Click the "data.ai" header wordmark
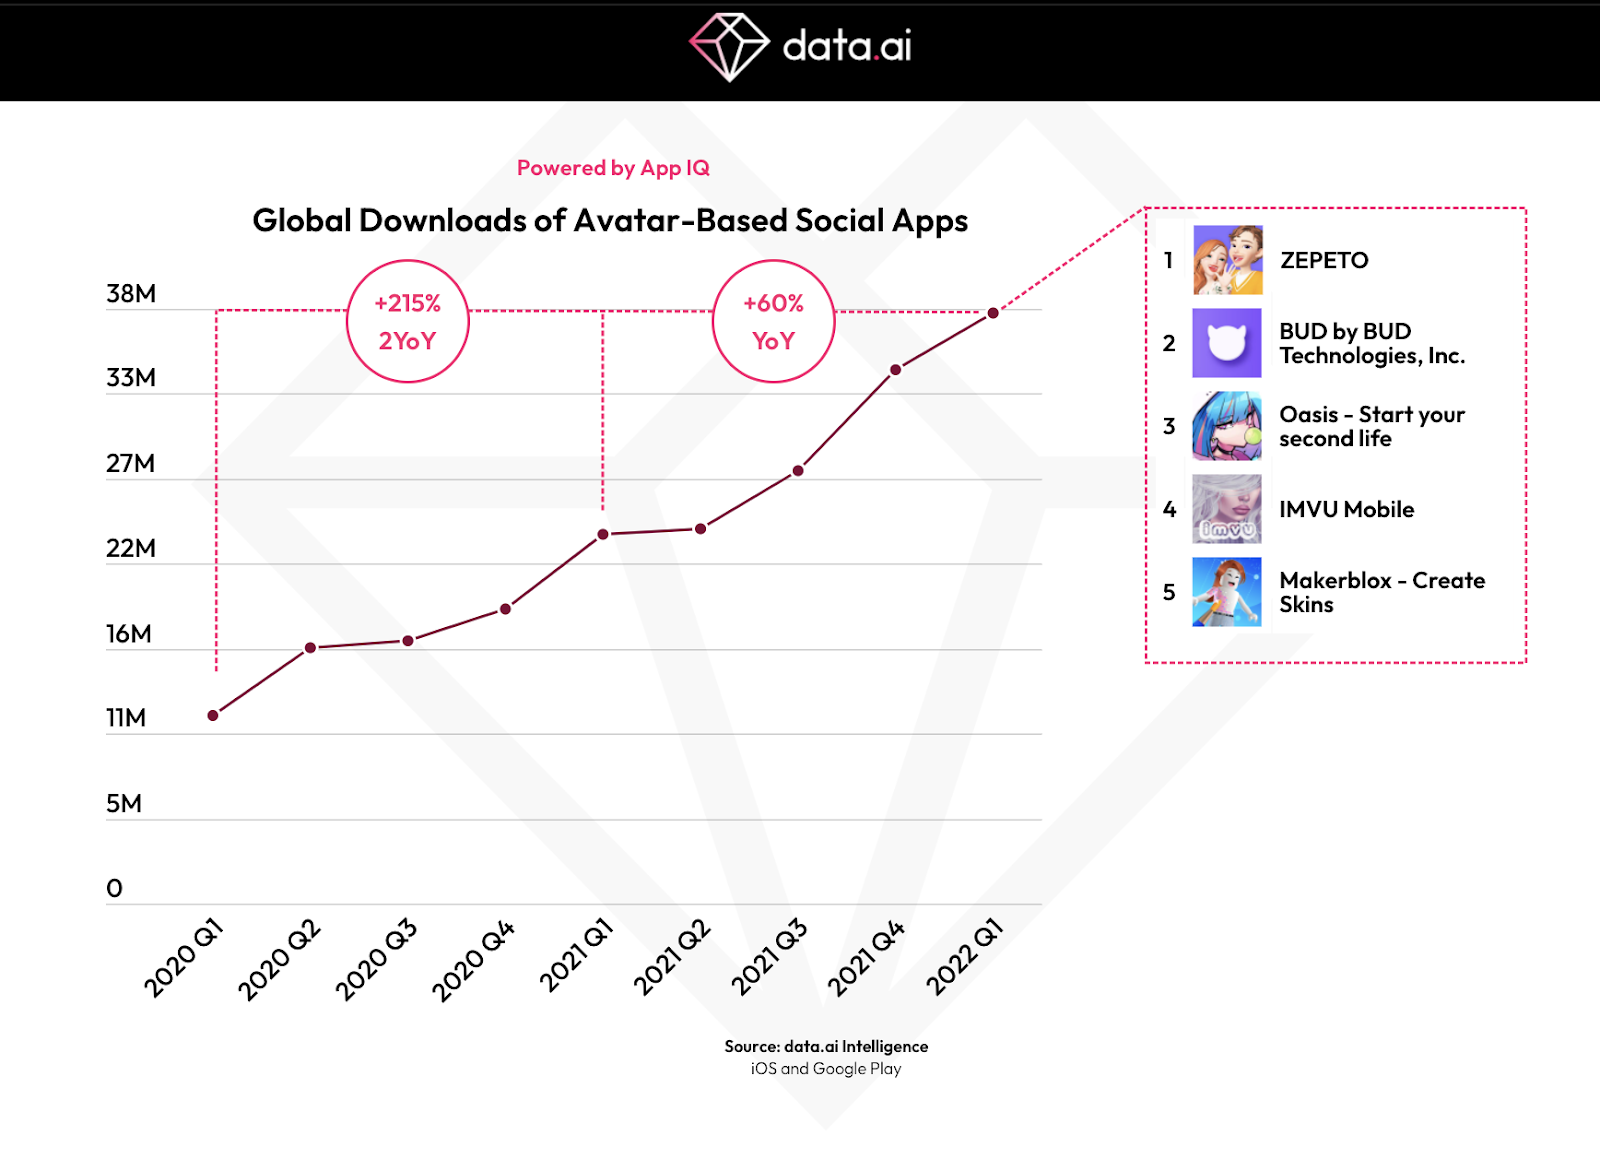 click(847, 46)
